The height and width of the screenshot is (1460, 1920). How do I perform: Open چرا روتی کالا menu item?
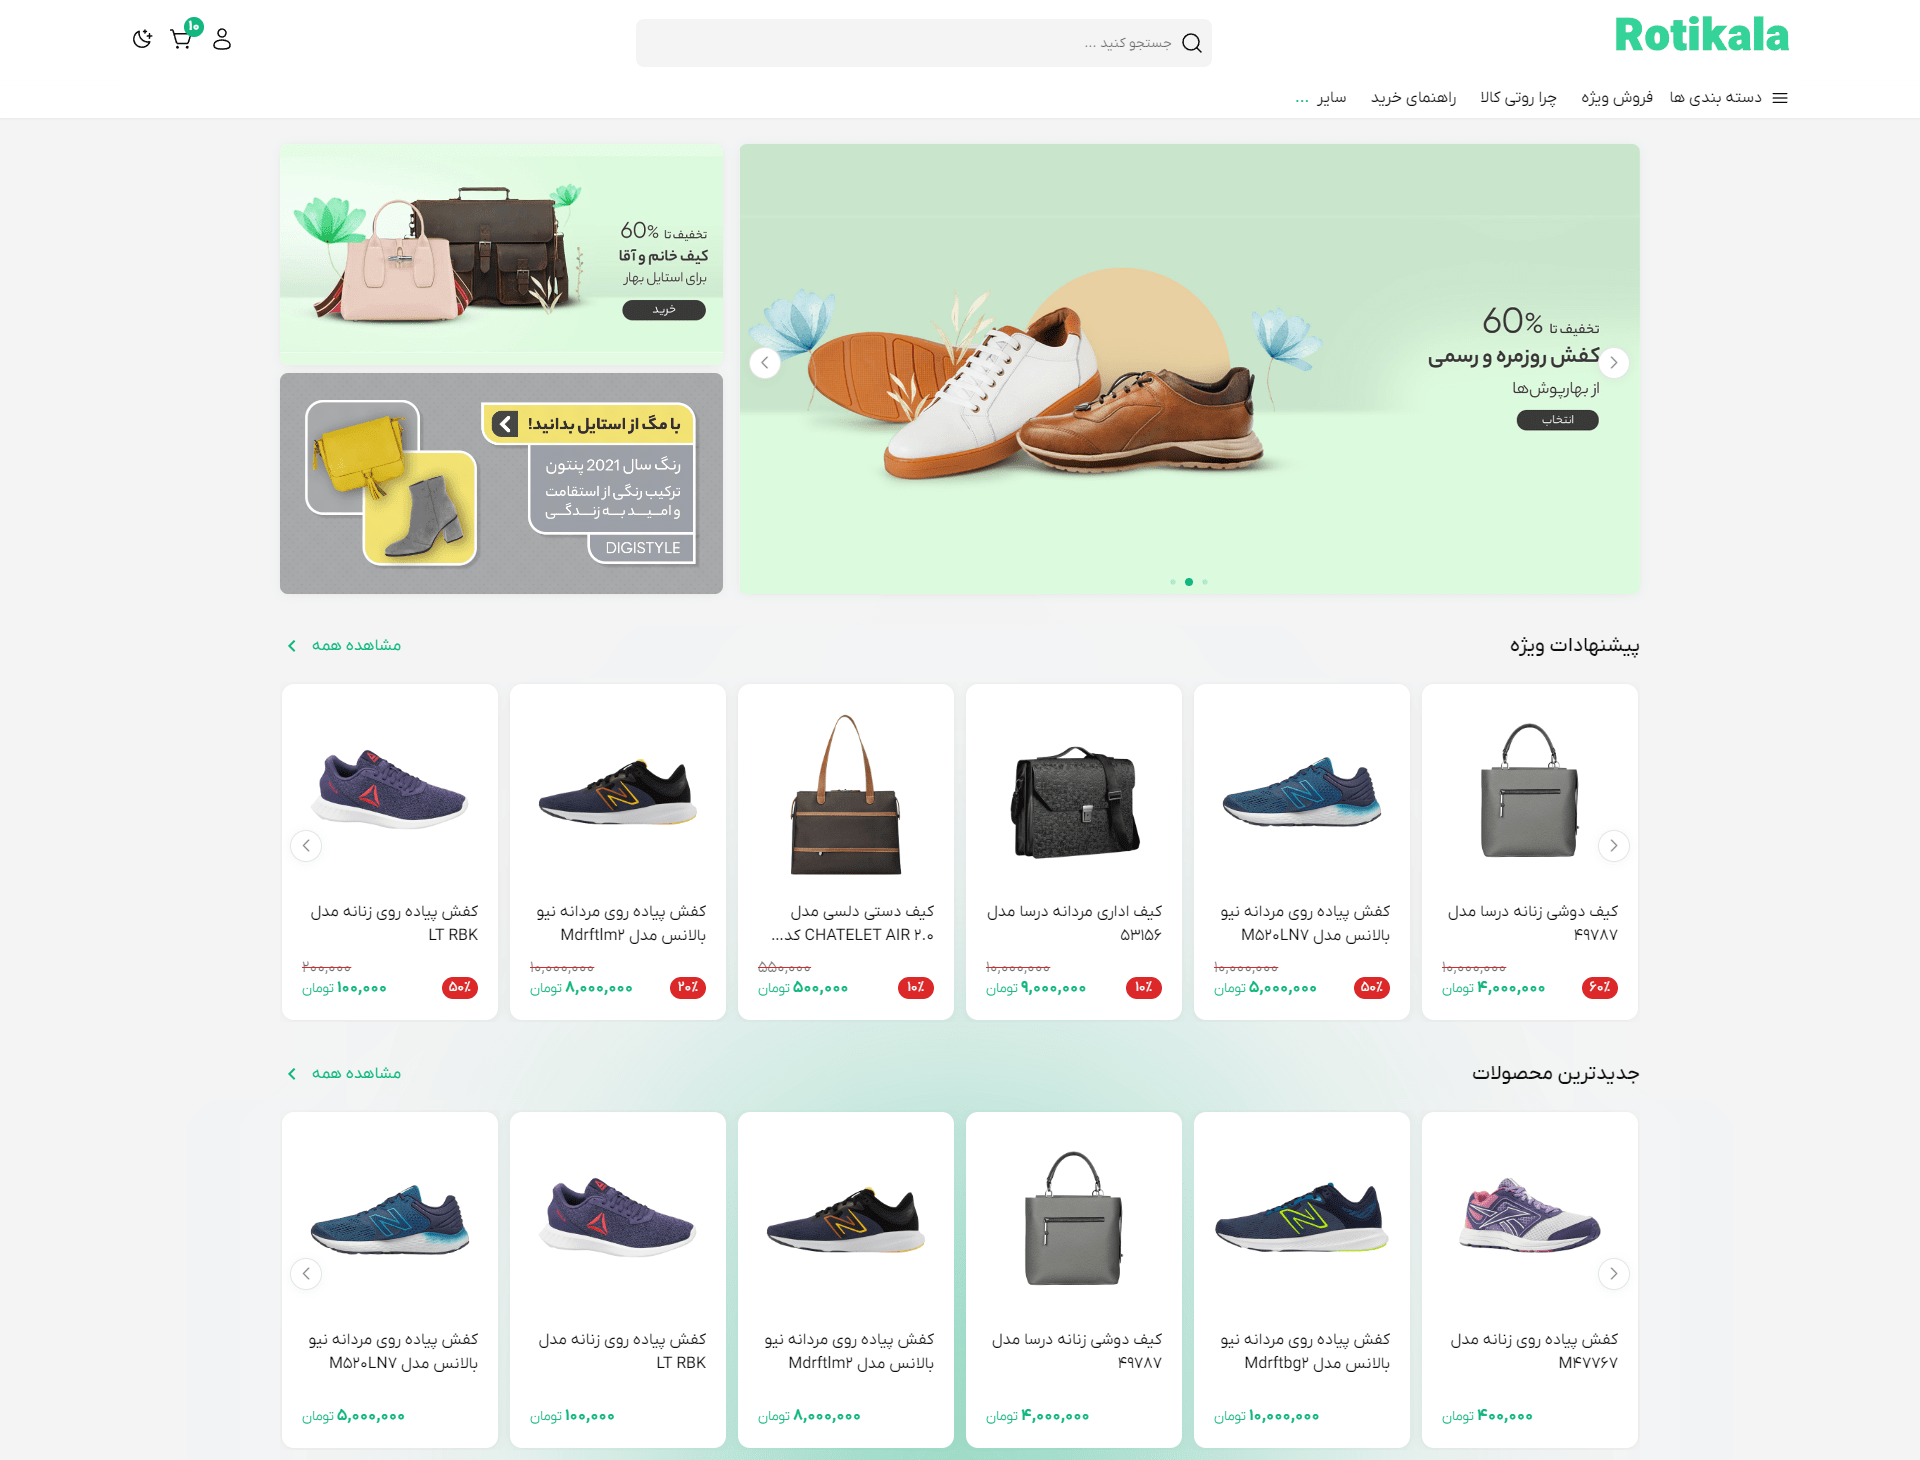[x=1518, y=97]
